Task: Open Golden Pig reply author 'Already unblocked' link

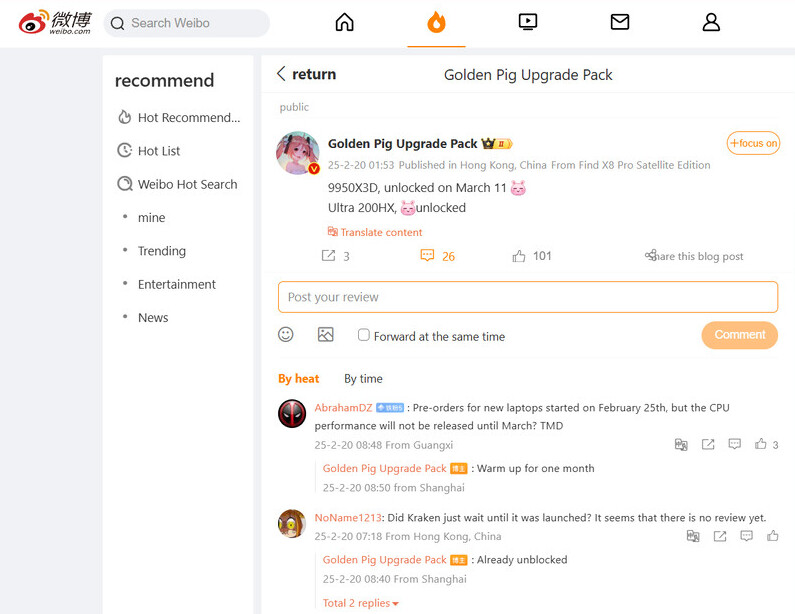Action: (x=384, y=560)
